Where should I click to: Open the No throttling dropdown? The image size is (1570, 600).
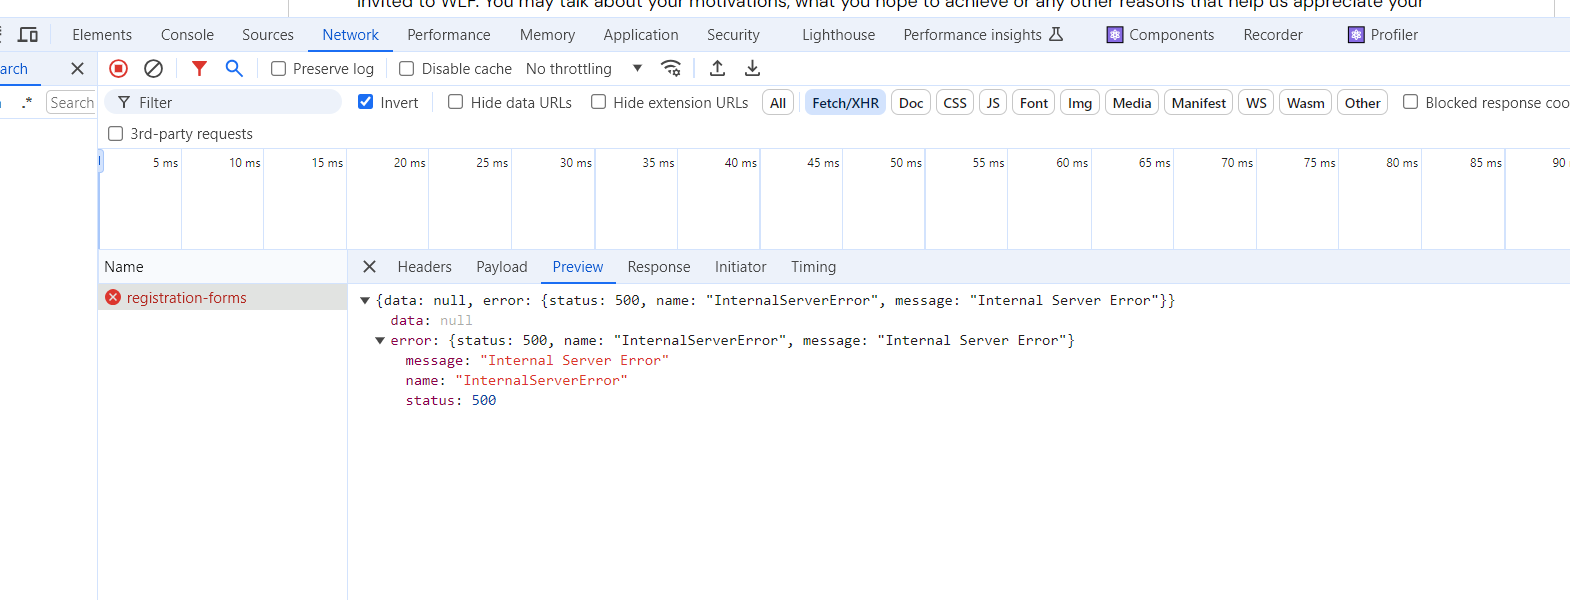click(584, 69)
